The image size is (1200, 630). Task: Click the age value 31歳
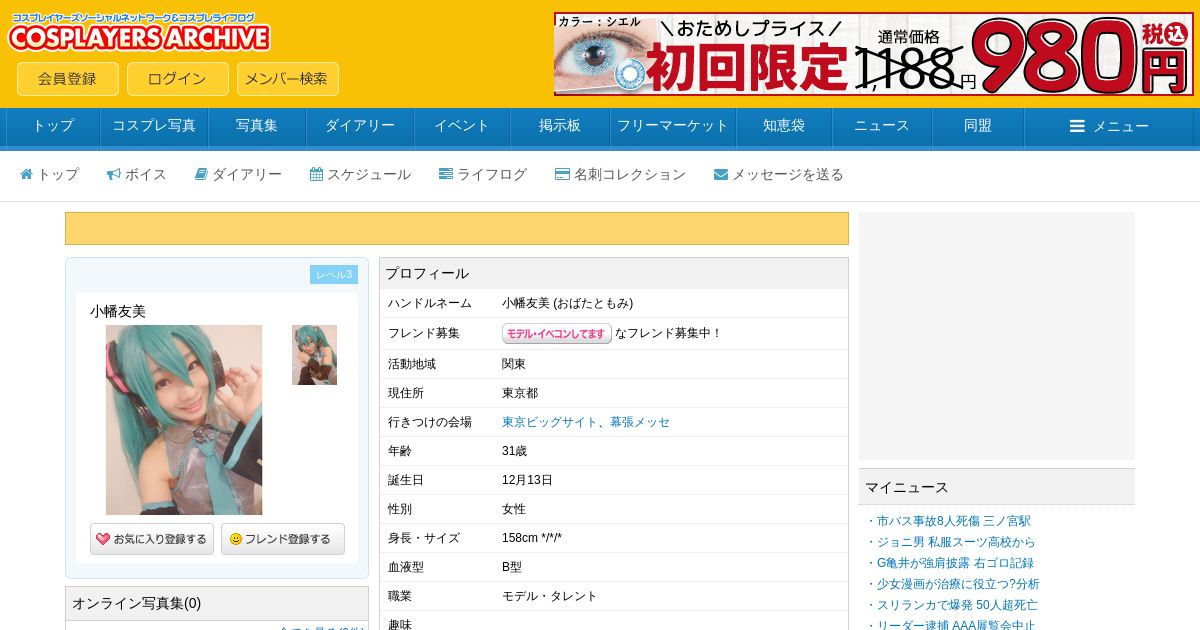tap(514, 451)
